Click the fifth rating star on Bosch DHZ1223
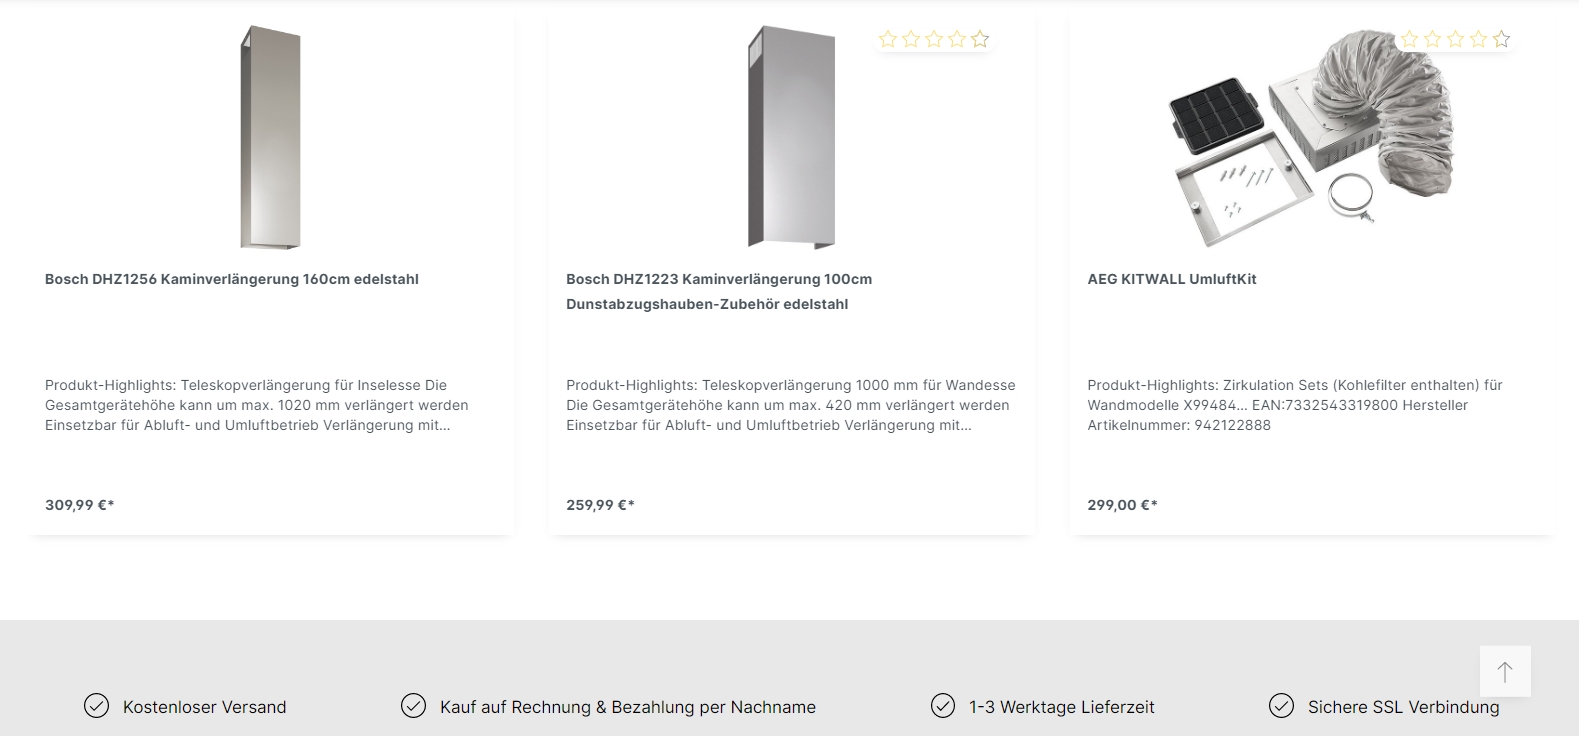This screenshot has width=1579, height=736. click(980, 39)
